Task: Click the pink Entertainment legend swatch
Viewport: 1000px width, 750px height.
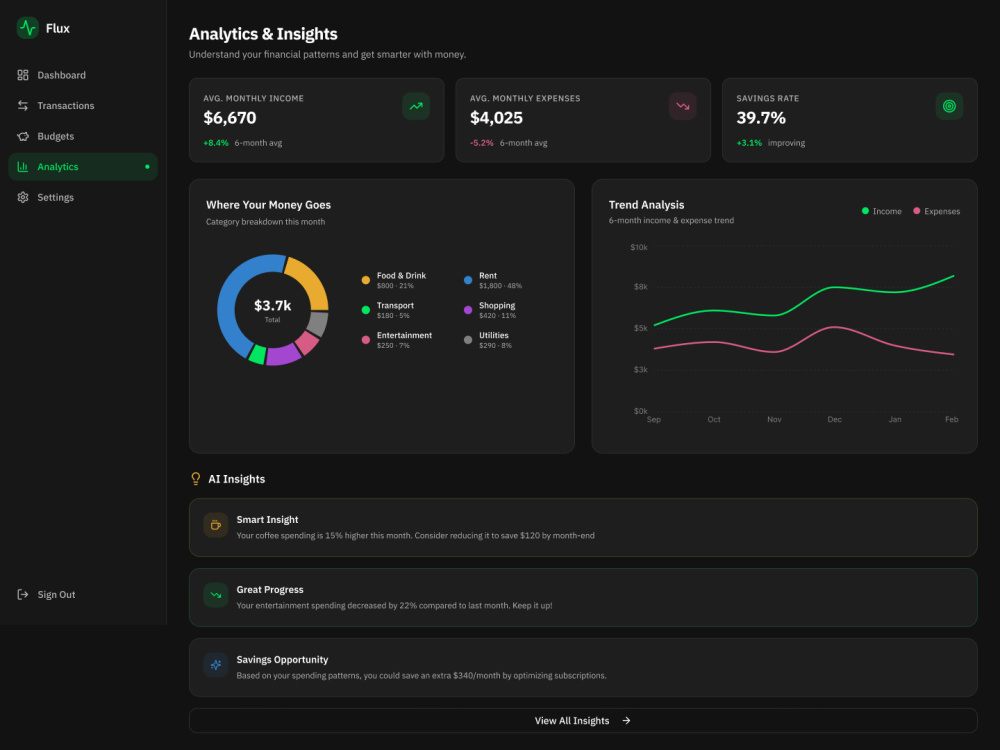Action: 365,340
